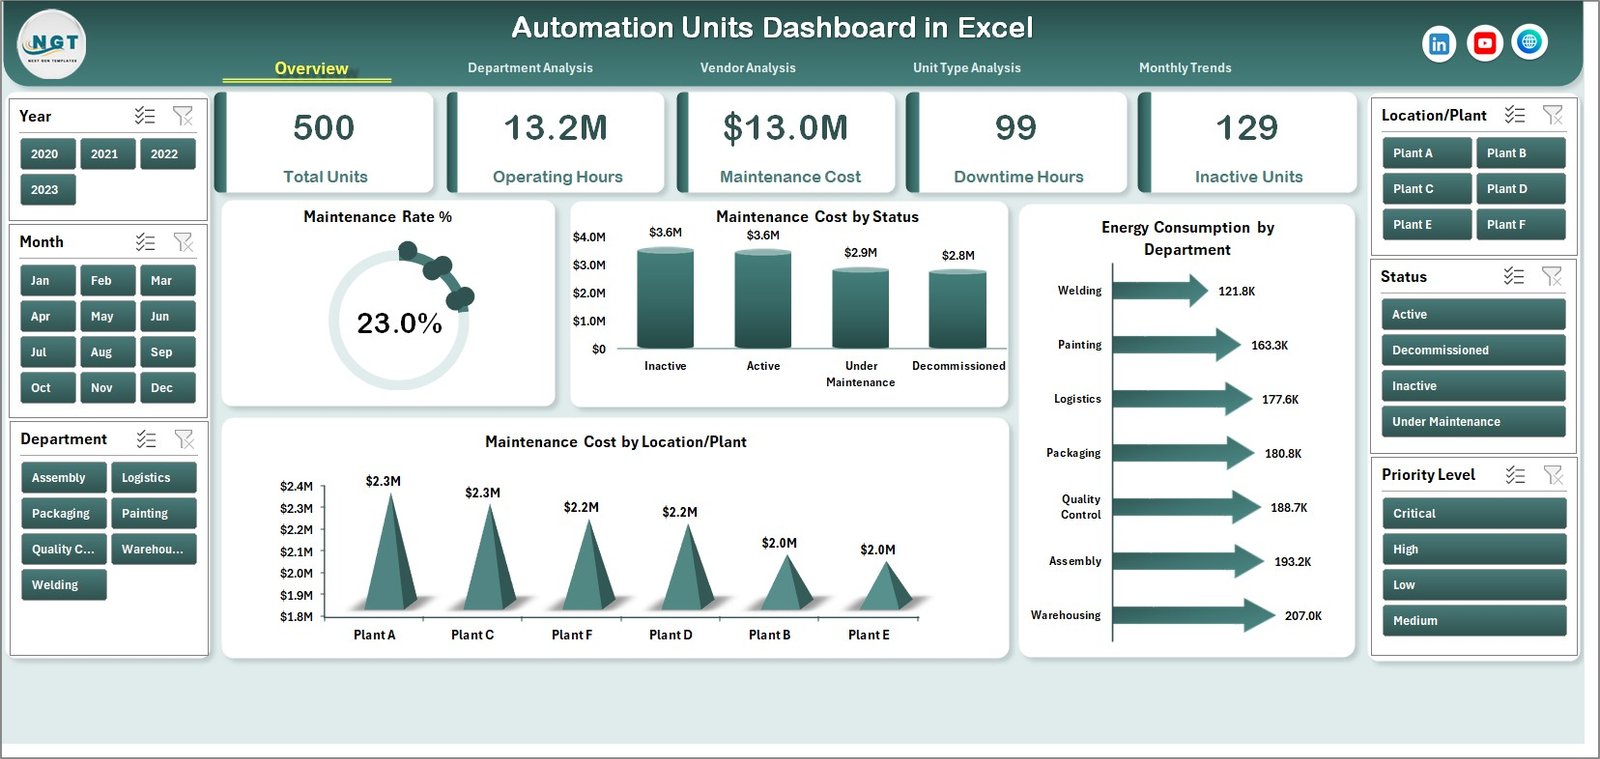Clear the Priority Level filter icon
The image size is (1600, 759).
click(x=1552, y=475)
